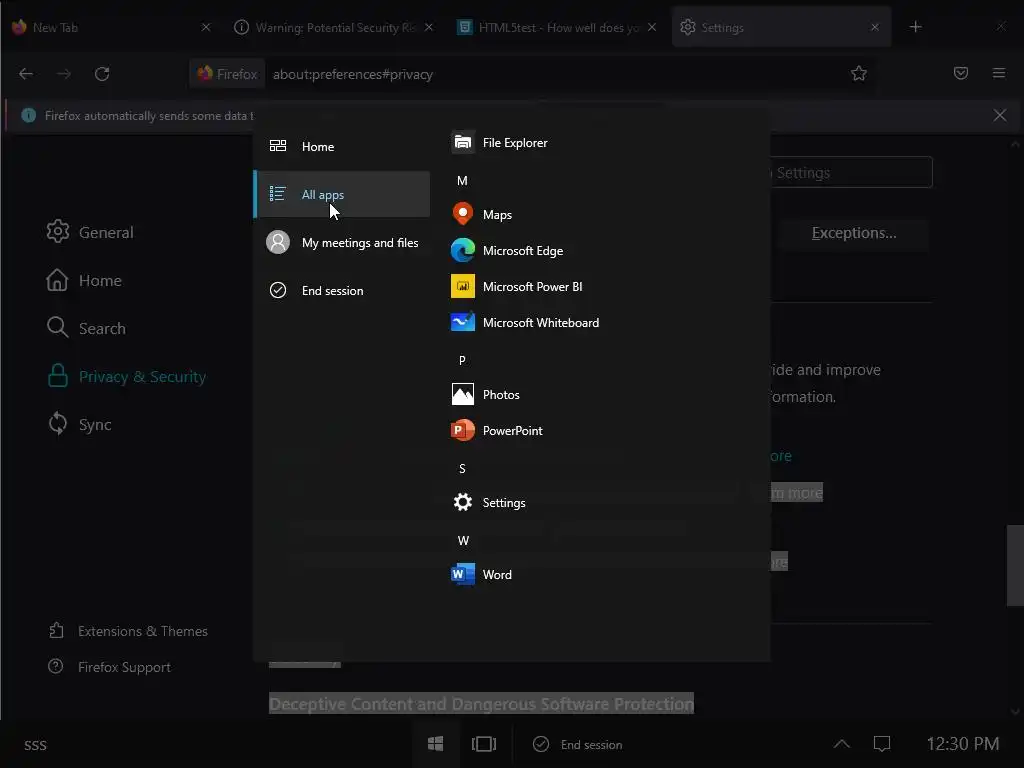The image size is (1024, 768).
Task: Open the Save to Pocket button
Action: 961,73
